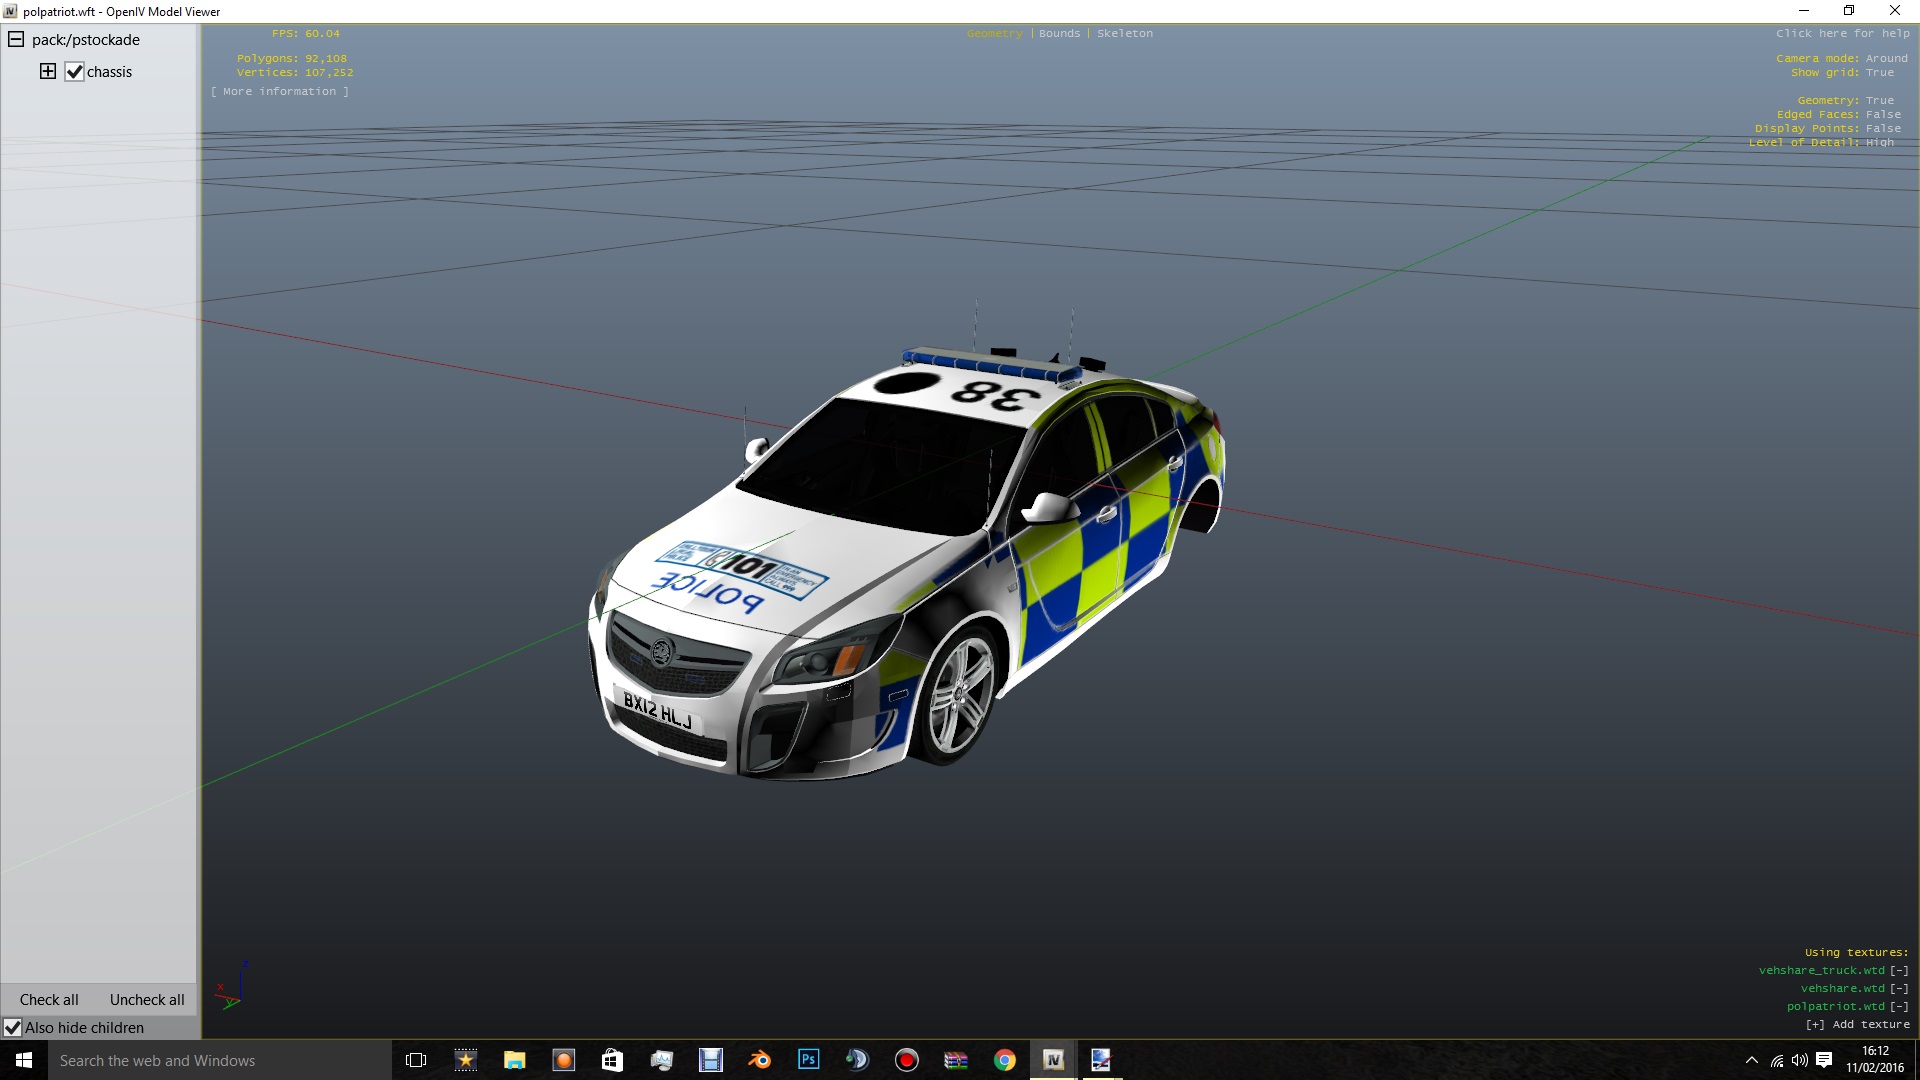Launch Google Chrome from taskbar
Screen dimensions: 1920x1080
[x=1004, y=1060]
